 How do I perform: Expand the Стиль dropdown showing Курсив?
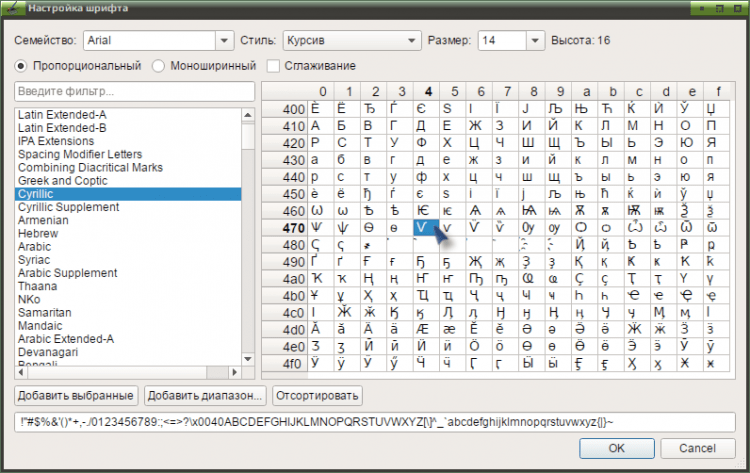pos(411,41)
